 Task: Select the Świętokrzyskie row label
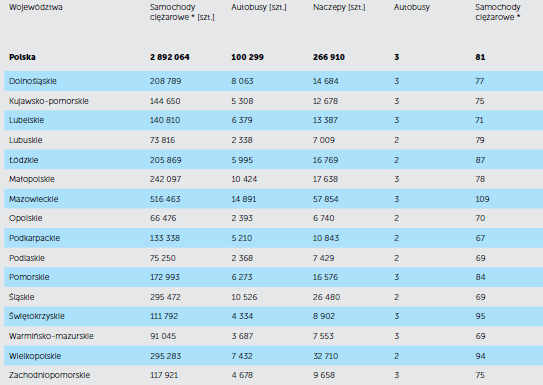click(x=37, y=316)
